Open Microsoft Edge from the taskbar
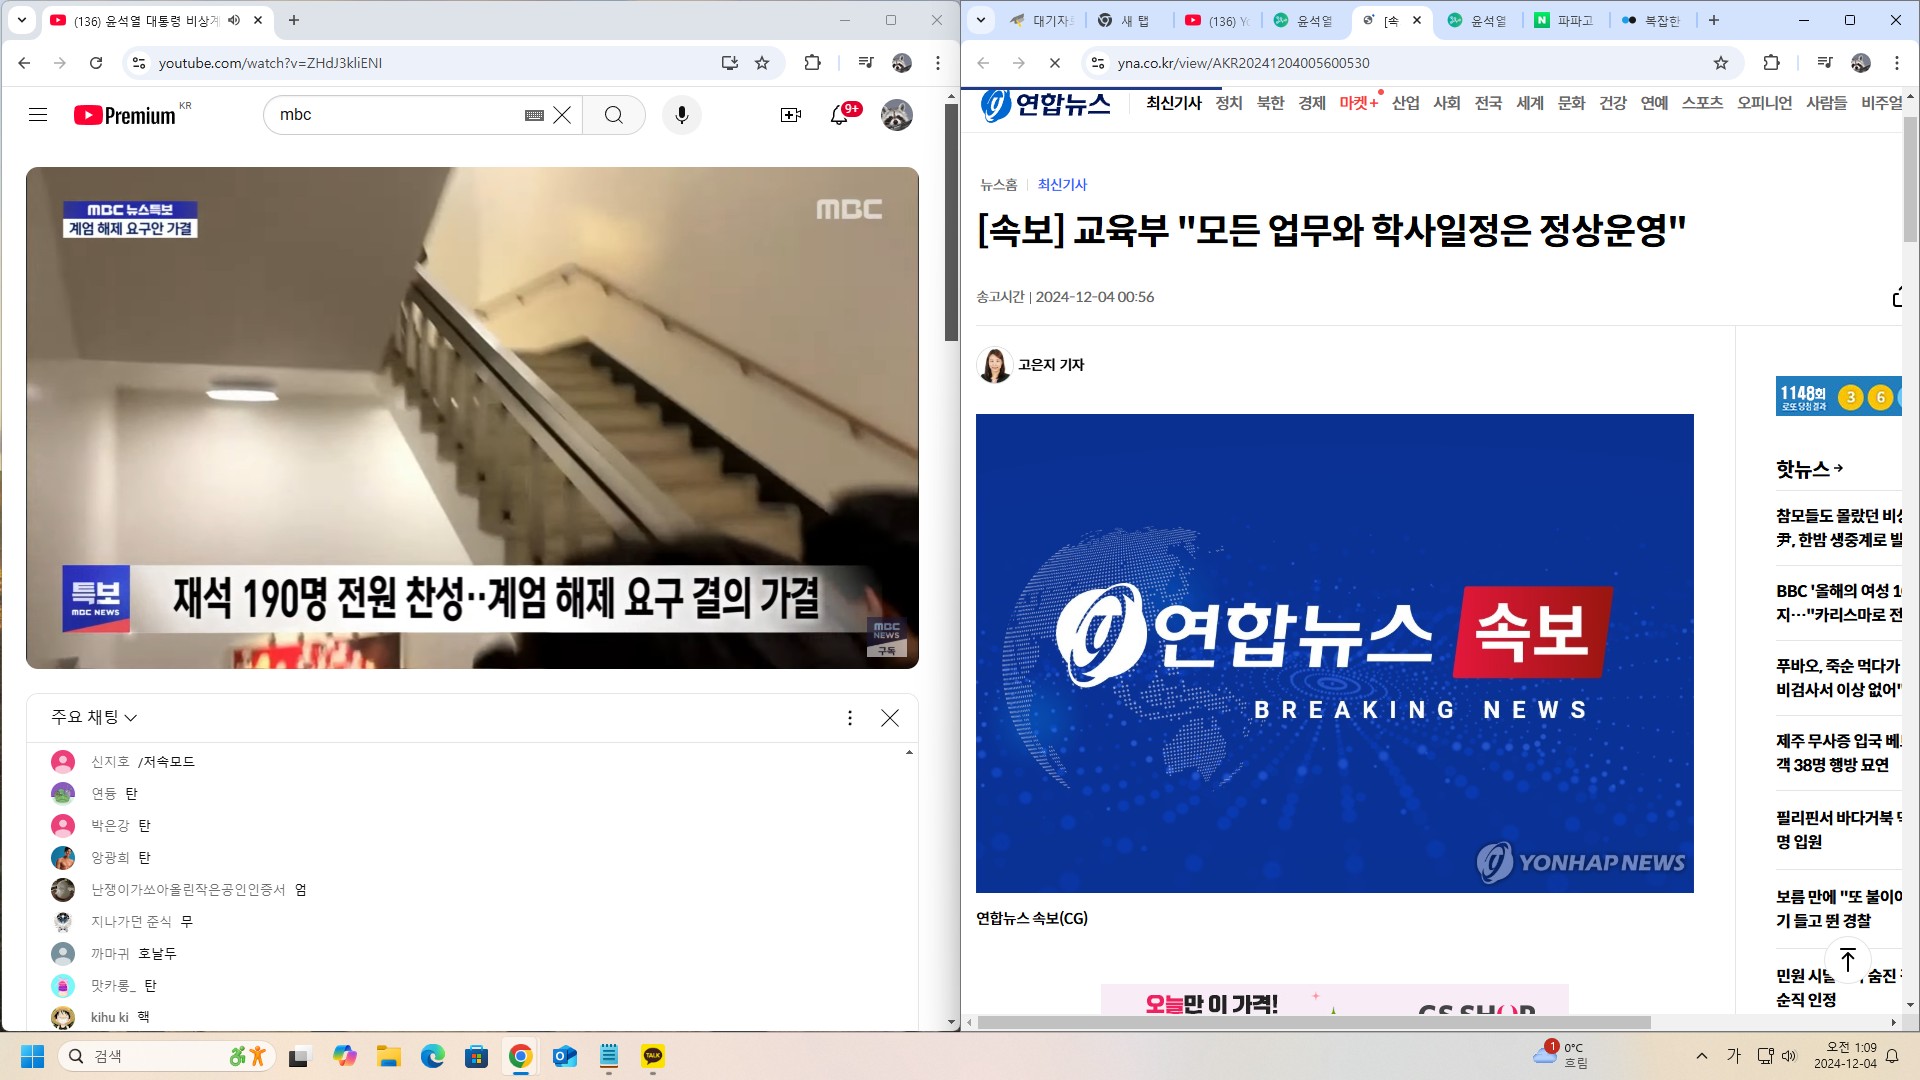 [432, 1056]
